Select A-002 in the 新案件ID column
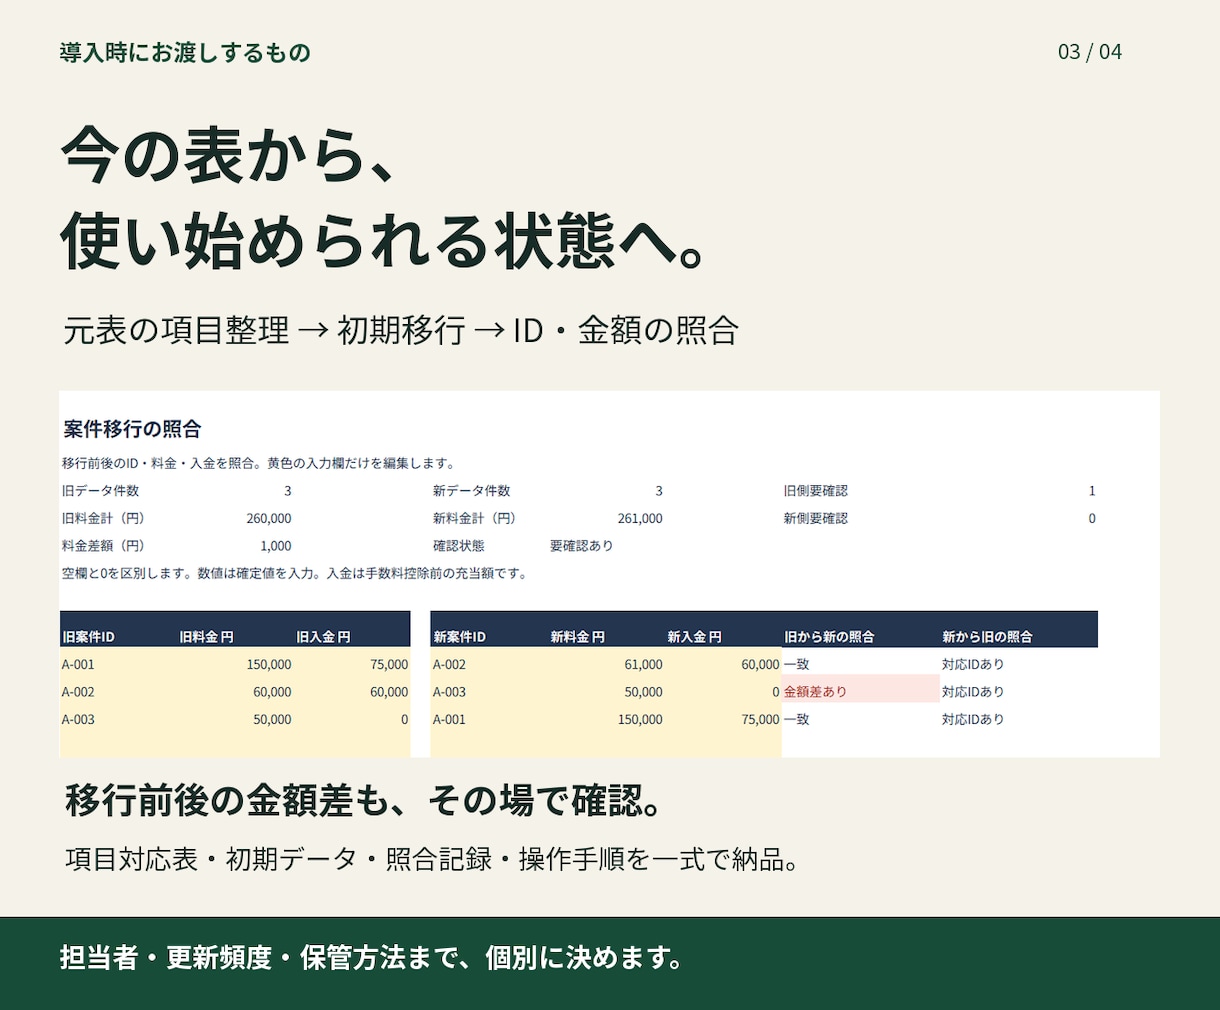 pos(449,664)
